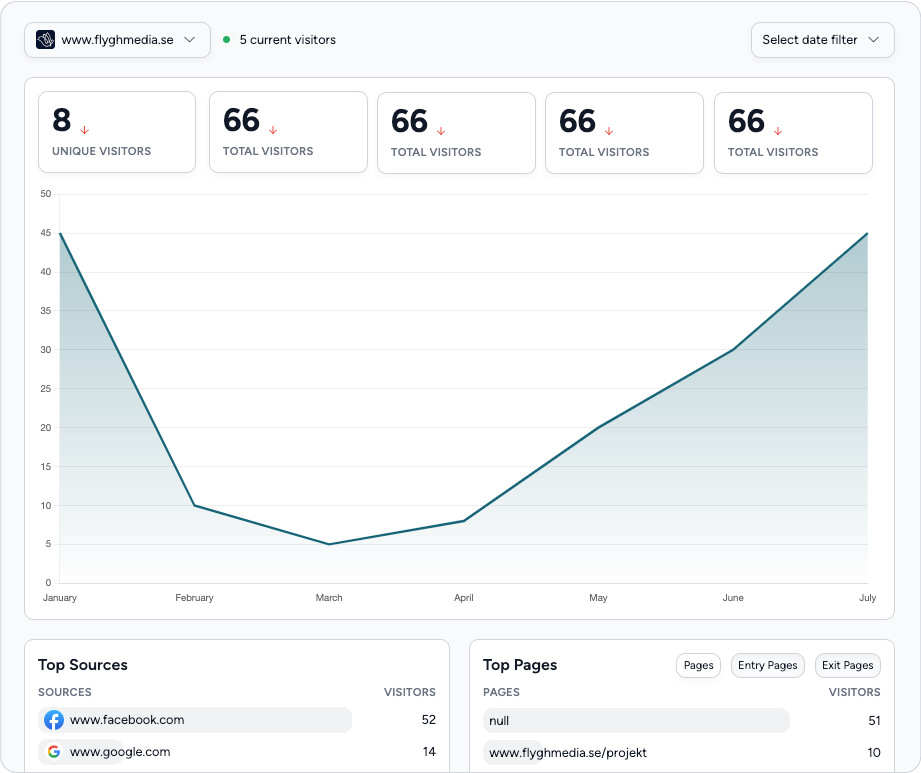921x773 pixels.
Task: Click the Google icon beside www.google.com
Action: click(55, 751)
